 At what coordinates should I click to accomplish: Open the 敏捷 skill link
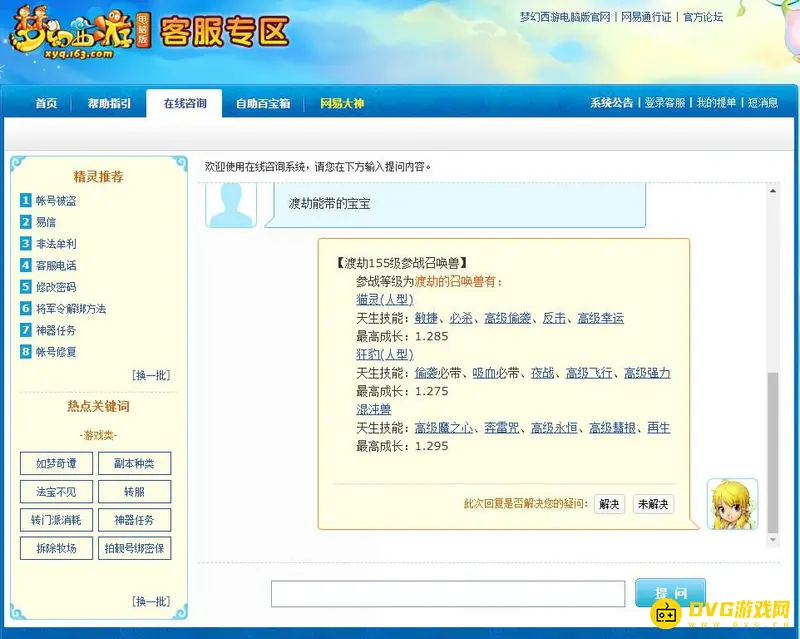(426, 318)
